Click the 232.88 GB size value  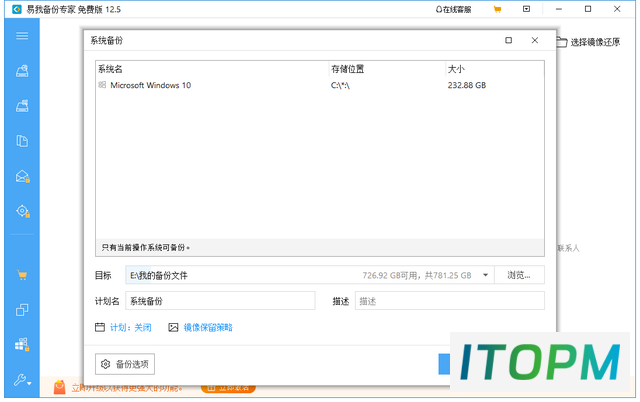[x=467, y=85]
